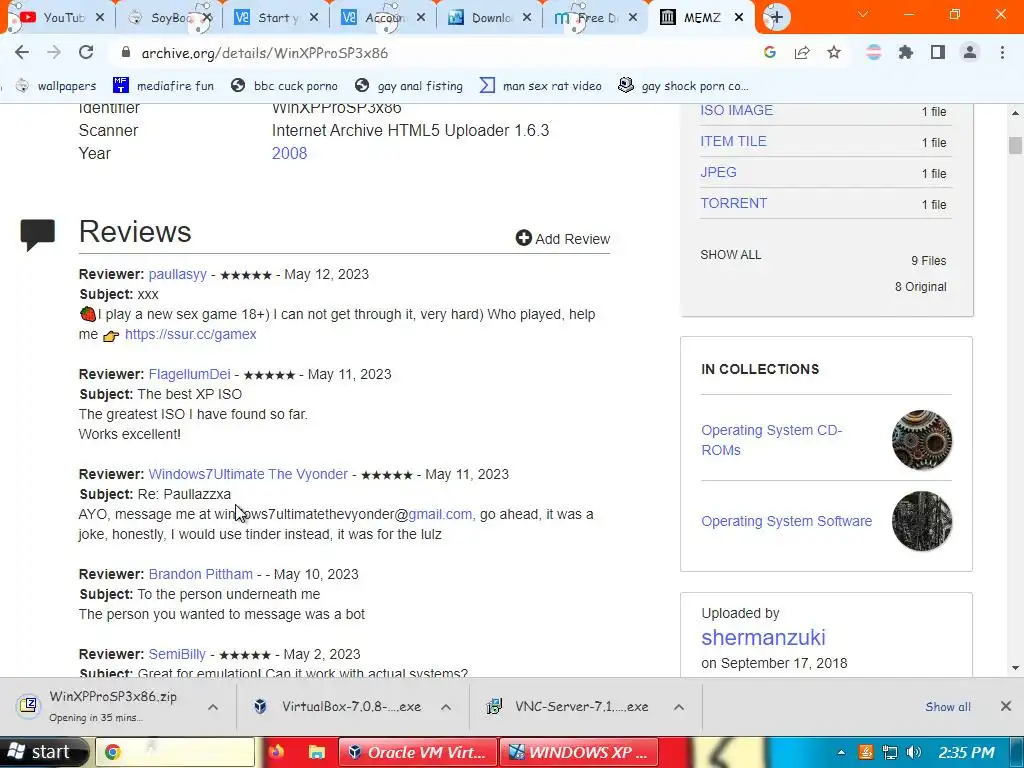This screenshot has height=768, width=1024.
Task: Open reviewer Brandon Pittham's profile
Action: point(200,574)
